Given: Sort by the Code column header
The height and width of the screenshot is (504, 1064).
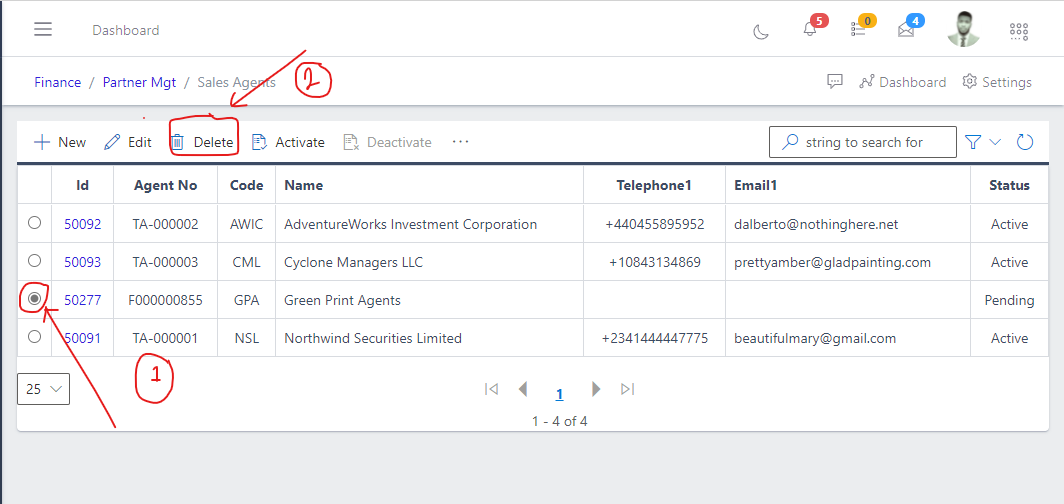Looking at the screenshot, I should (246, 185).
